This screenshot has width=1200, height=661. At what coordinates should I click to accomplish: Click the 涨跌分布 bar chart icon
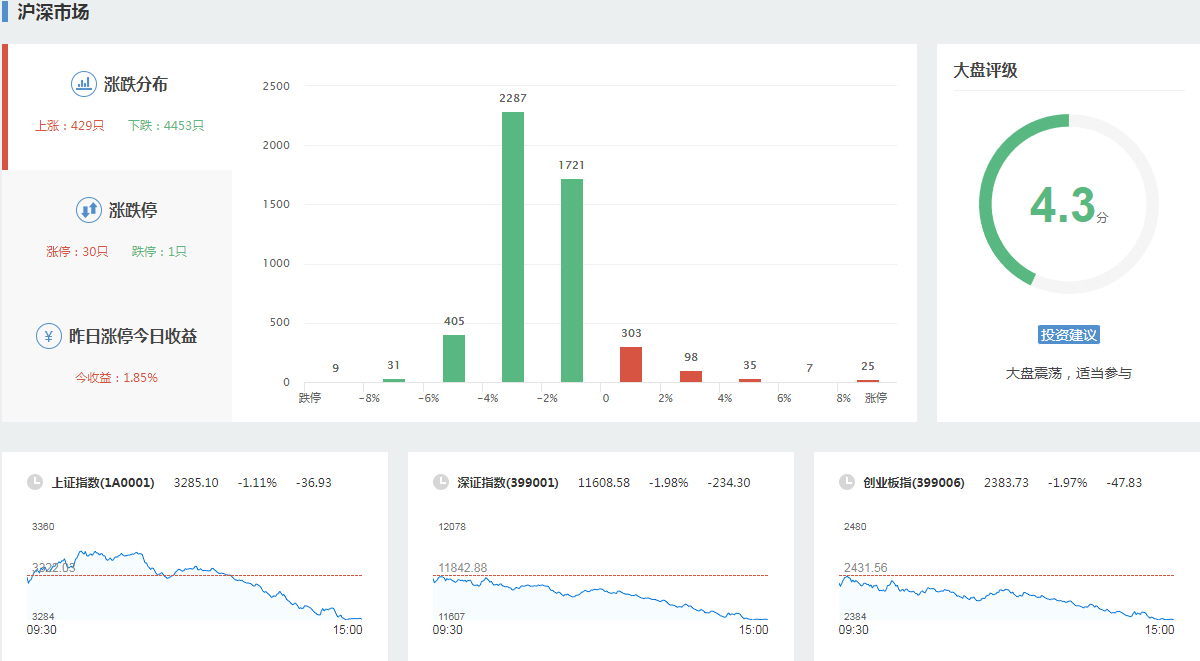coord(84,84)
